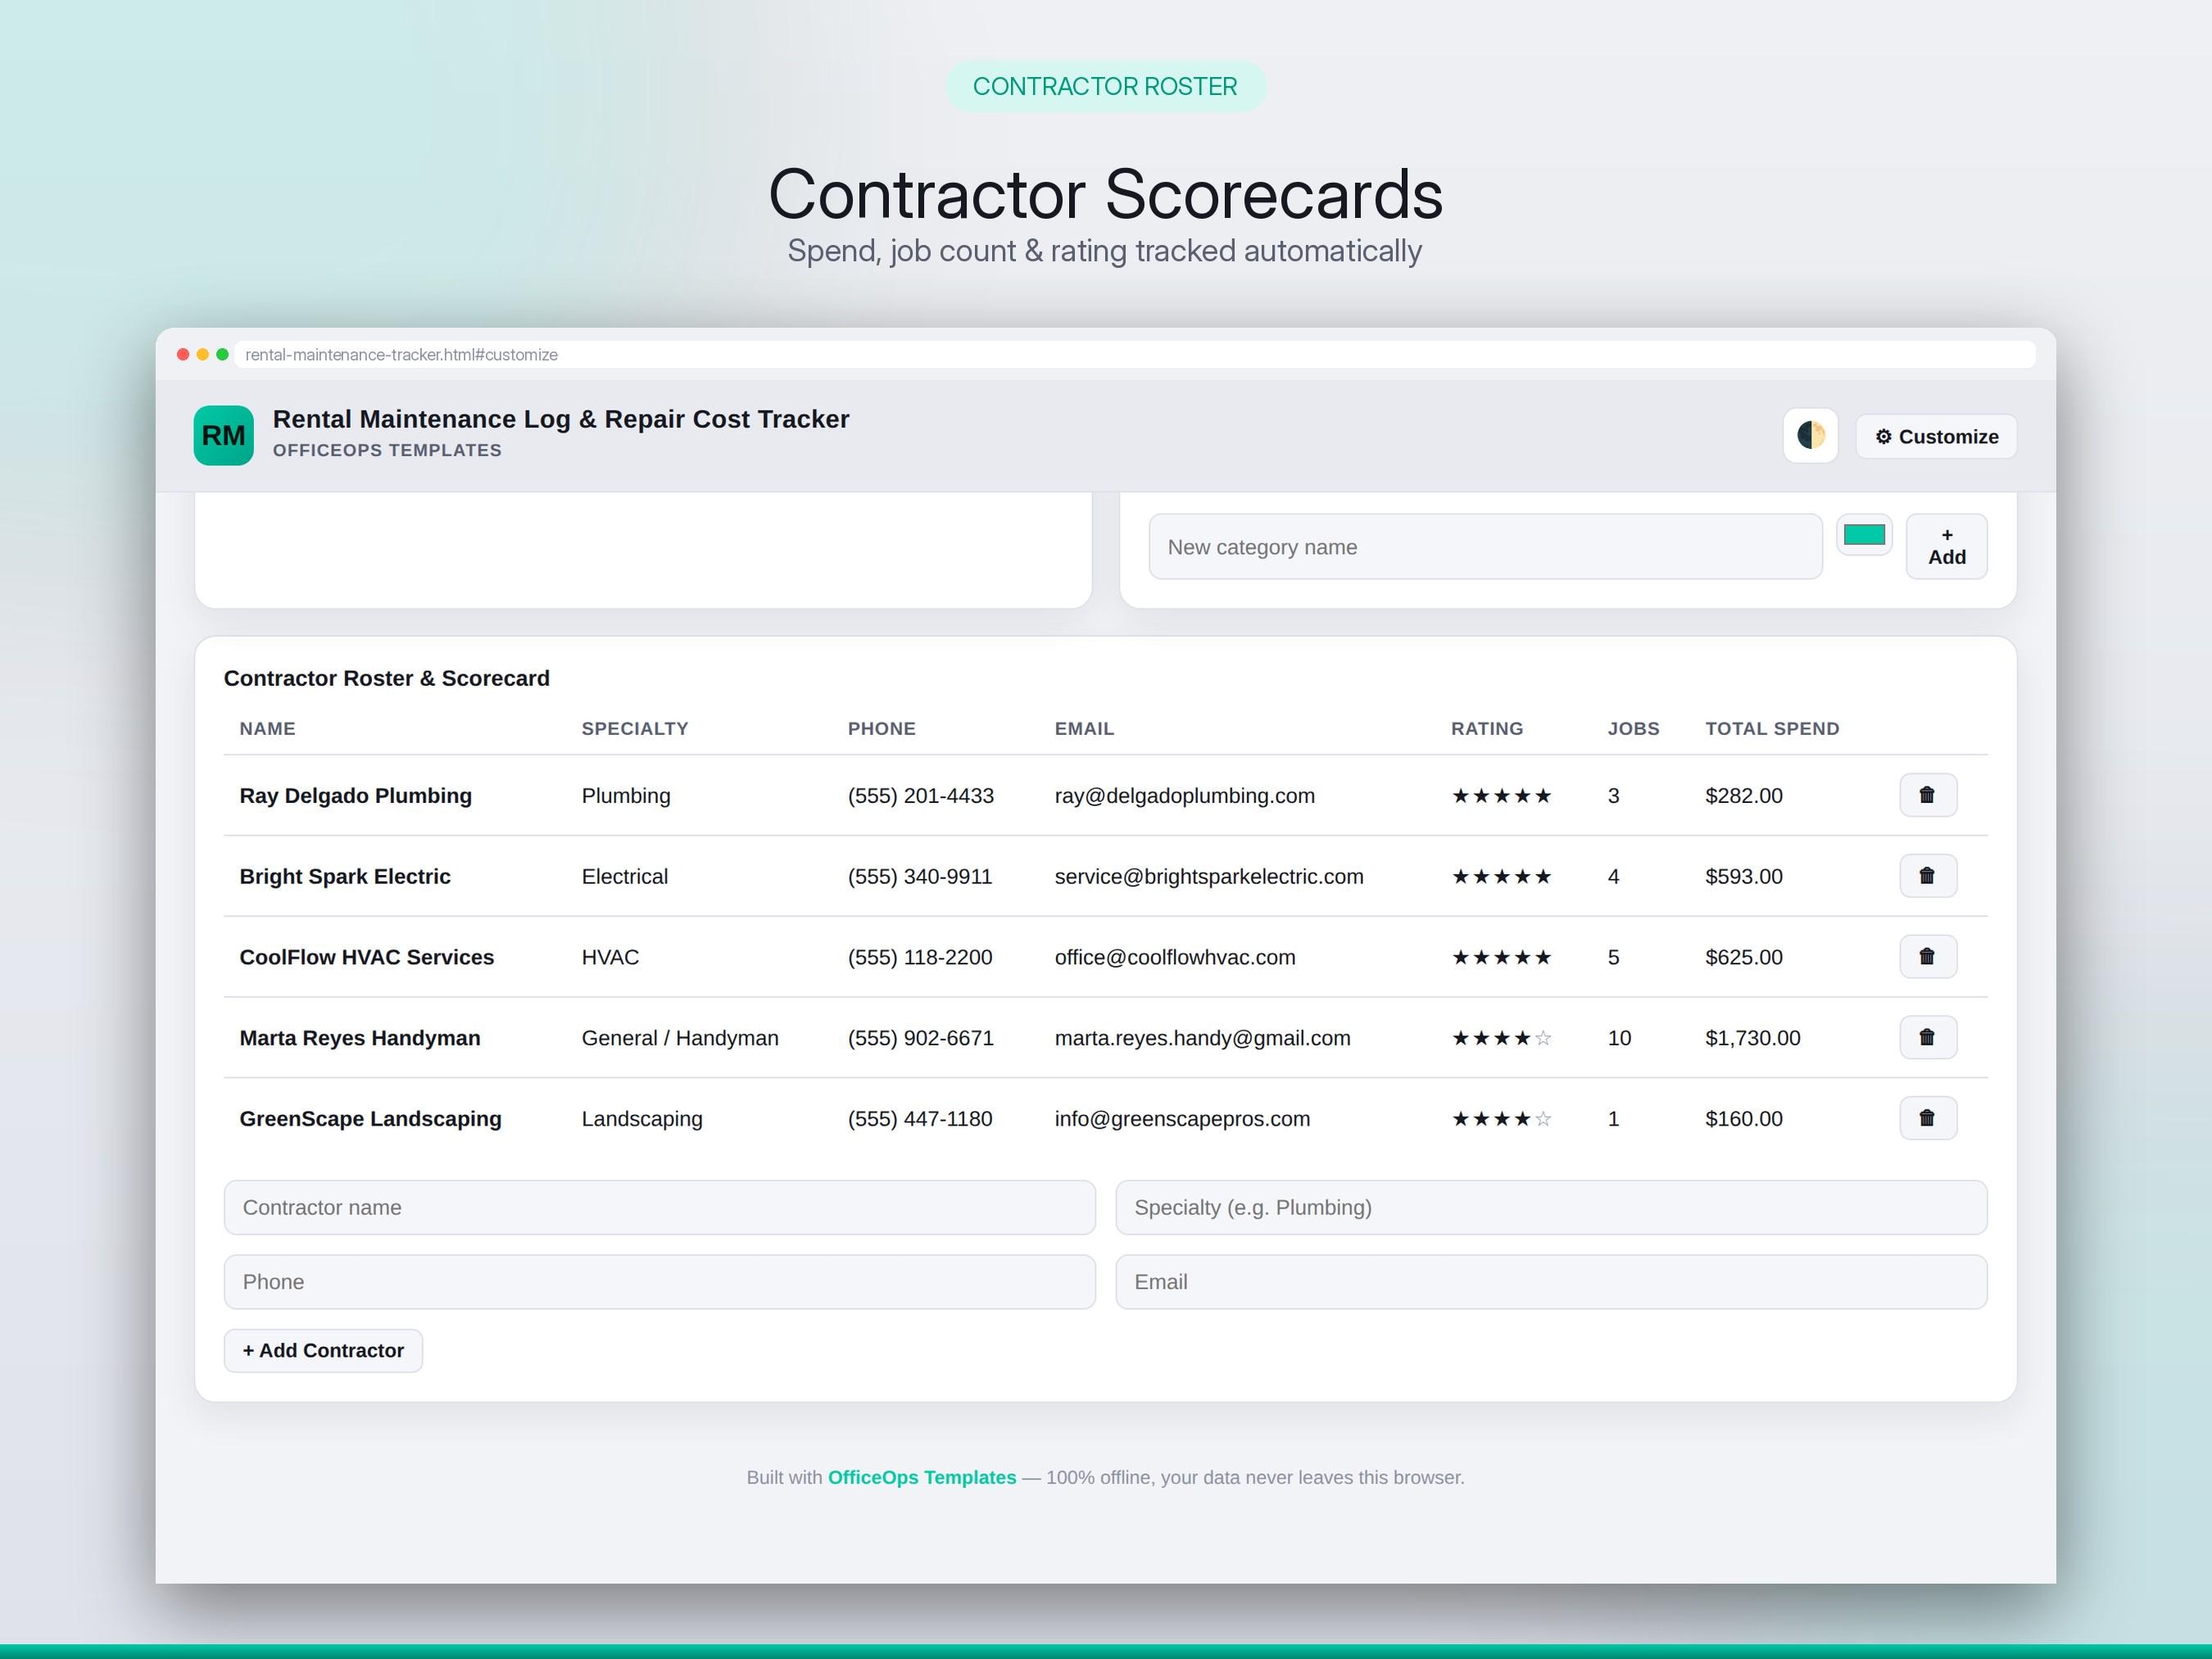Click the General / Handyman specialty cell

tap(680, 1038)
